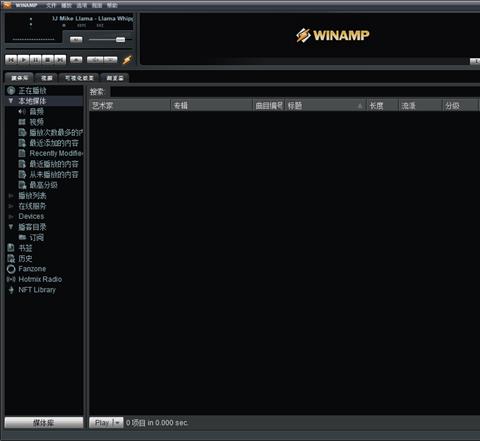This screenshot has width=480, height=441.
Task: Pause the current track
Action: (36, 60)
